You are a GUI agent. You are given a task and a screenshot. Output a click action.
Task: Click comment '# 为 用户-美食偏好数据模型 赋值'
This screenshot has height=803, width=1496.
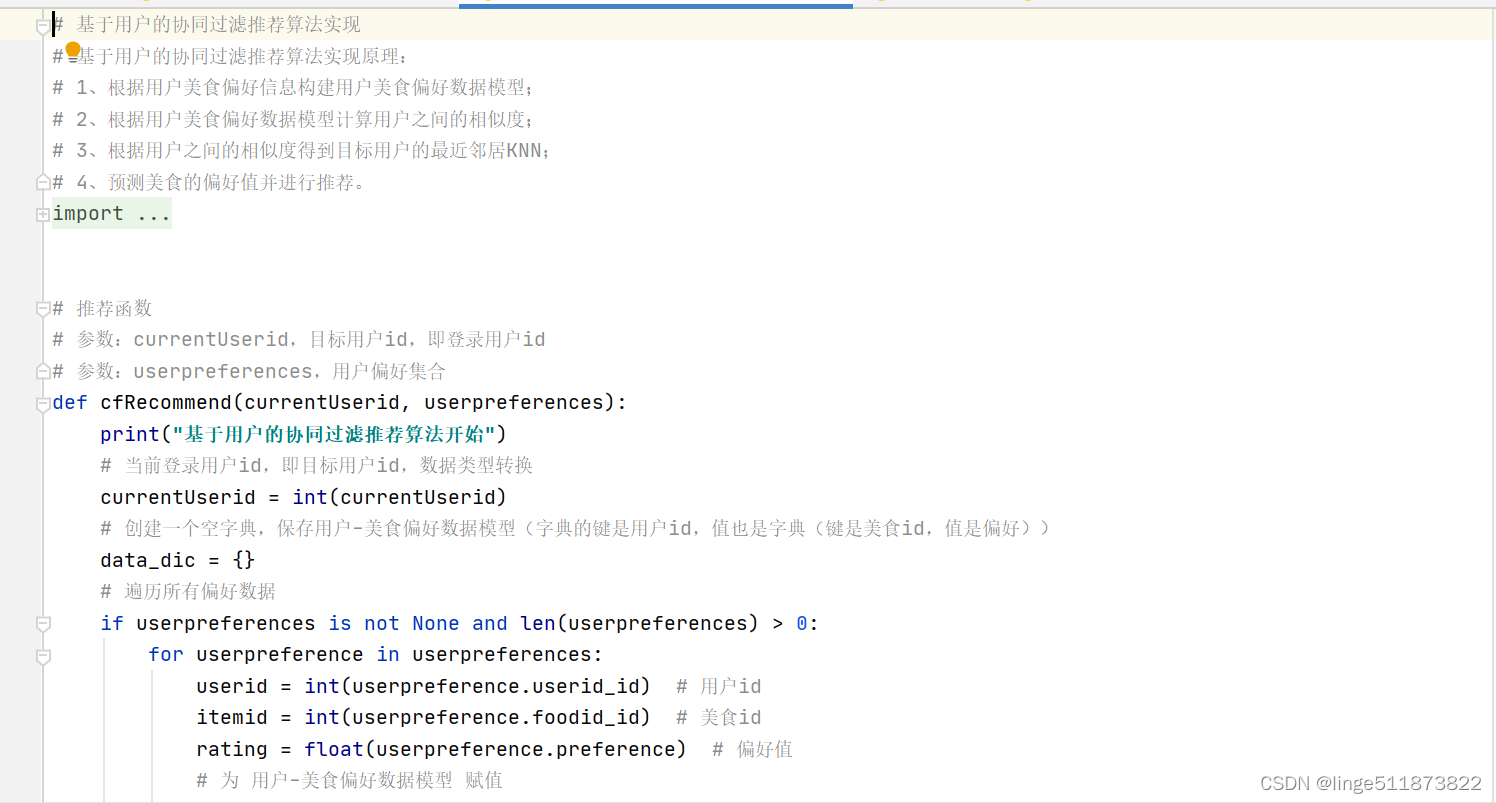pos(350,780)
